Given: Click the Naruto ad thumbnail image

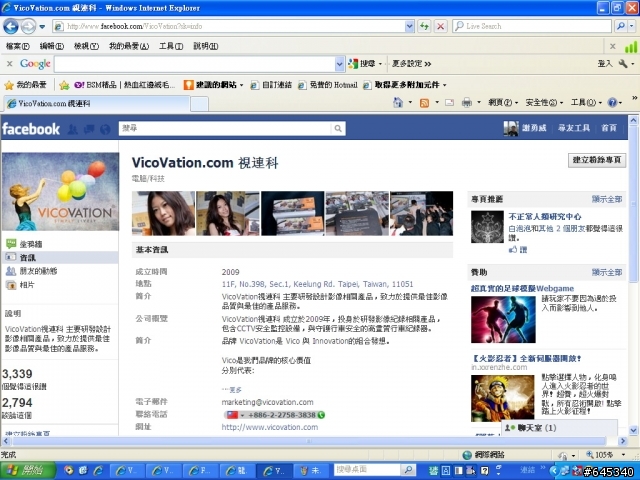Looking at the screenshot, I should (502, 398).
